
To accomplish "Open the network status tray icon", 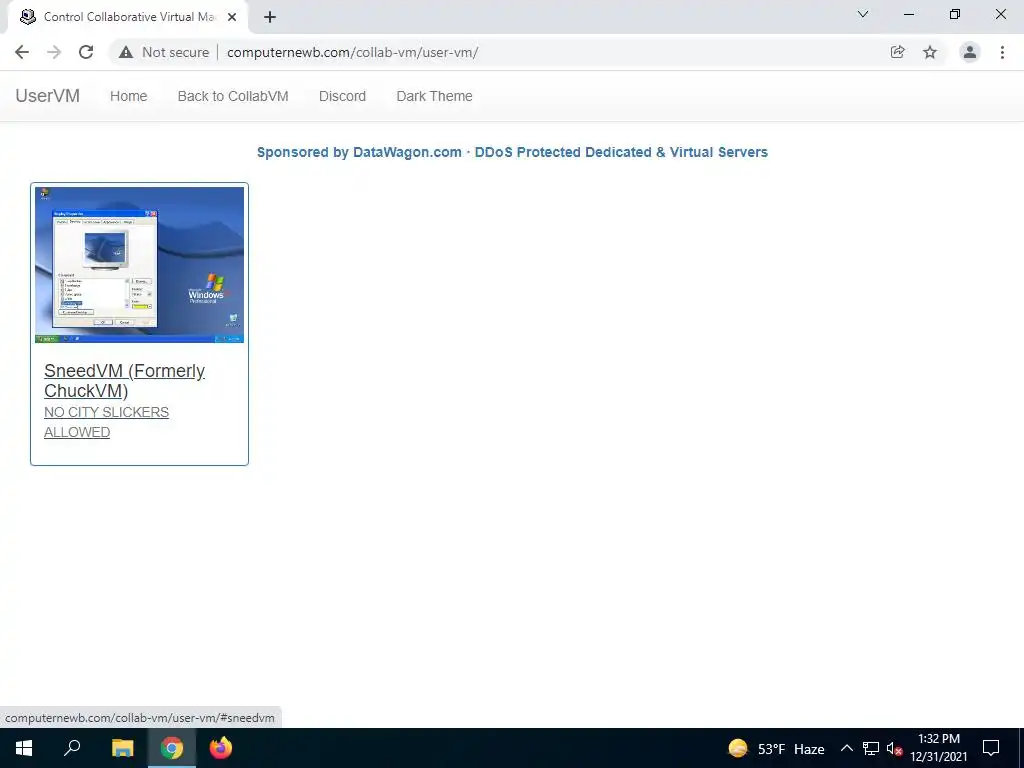I will pos(871,748).
